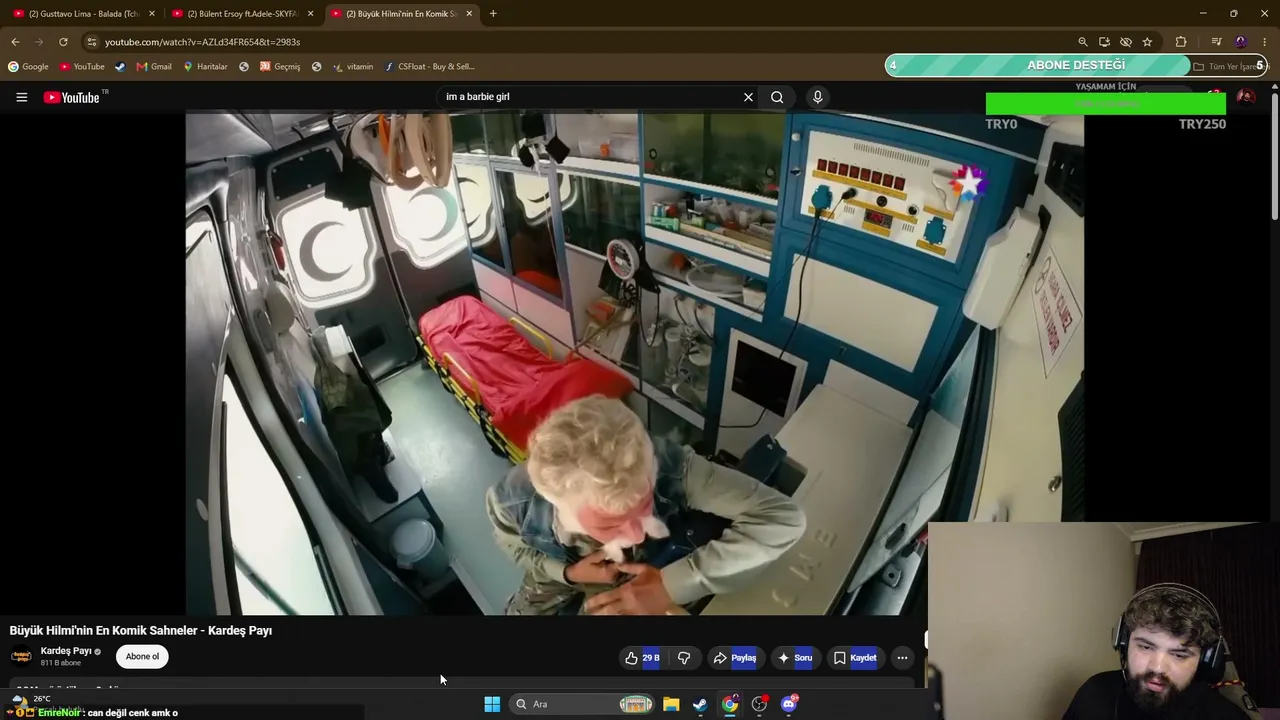Viewport: 1280px width, 720px height.
Task: Close the Bülent Ersoy tab
Action: tap(311, 14)
